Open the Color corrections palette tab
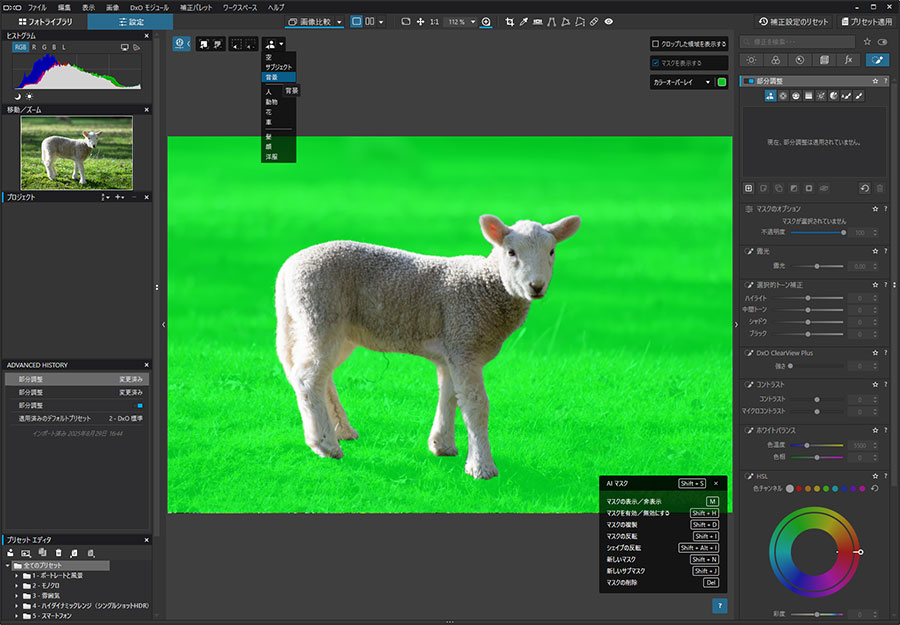This screenshot has width=900, height=625. tap(775, 60)
